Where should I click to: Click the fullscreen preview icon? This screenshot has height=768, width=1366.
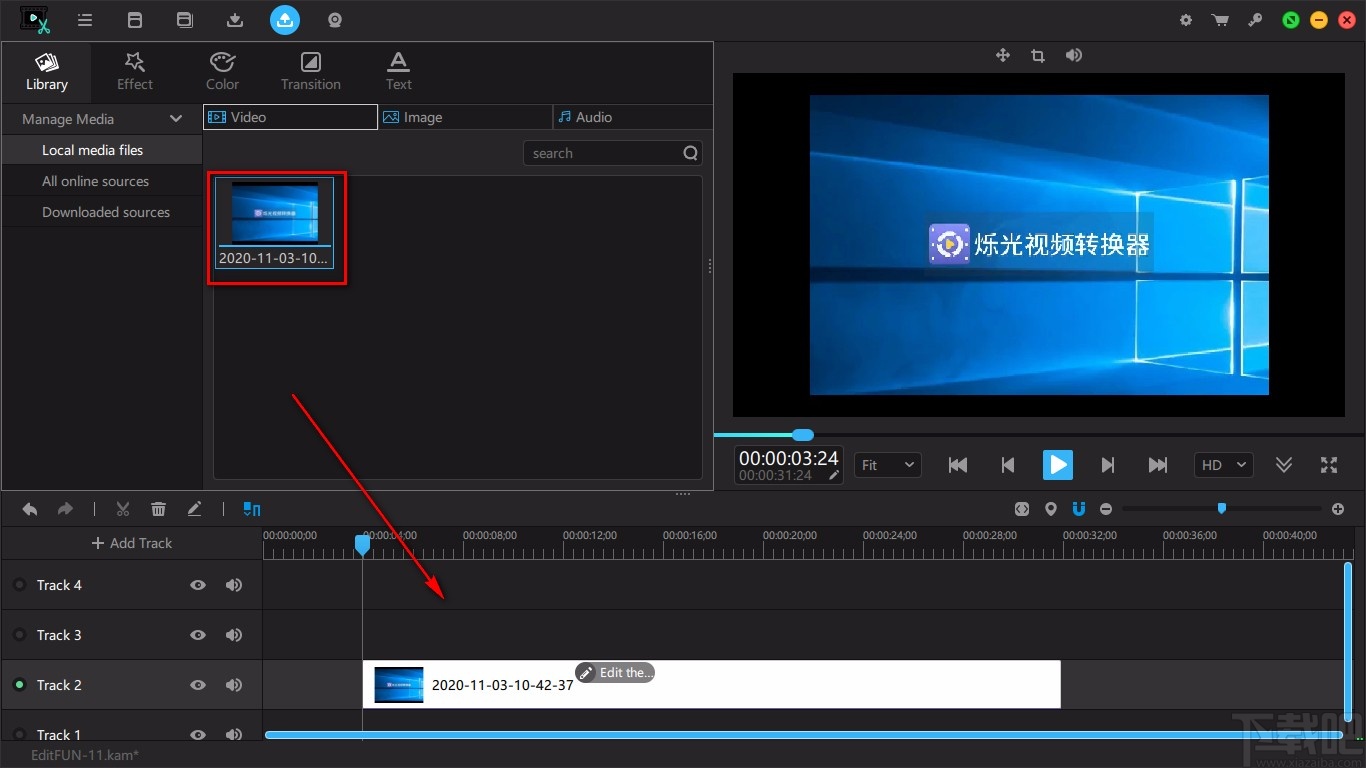coord(1328,465)
